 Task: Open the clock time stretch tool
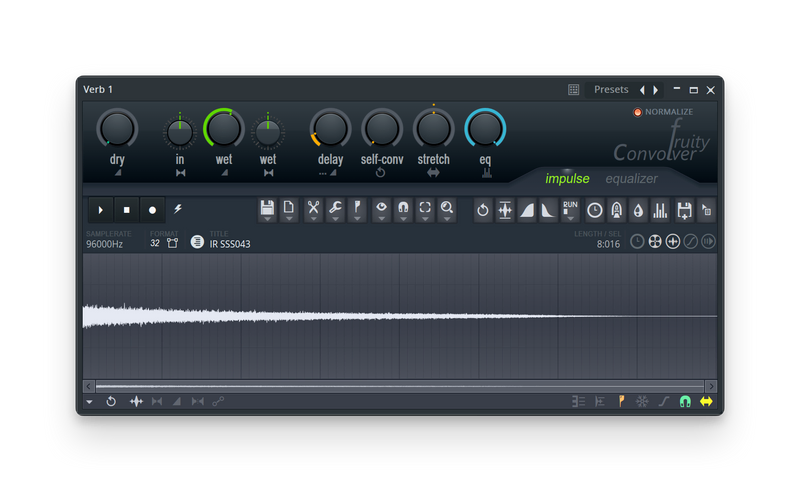click(x=594, y=210)
